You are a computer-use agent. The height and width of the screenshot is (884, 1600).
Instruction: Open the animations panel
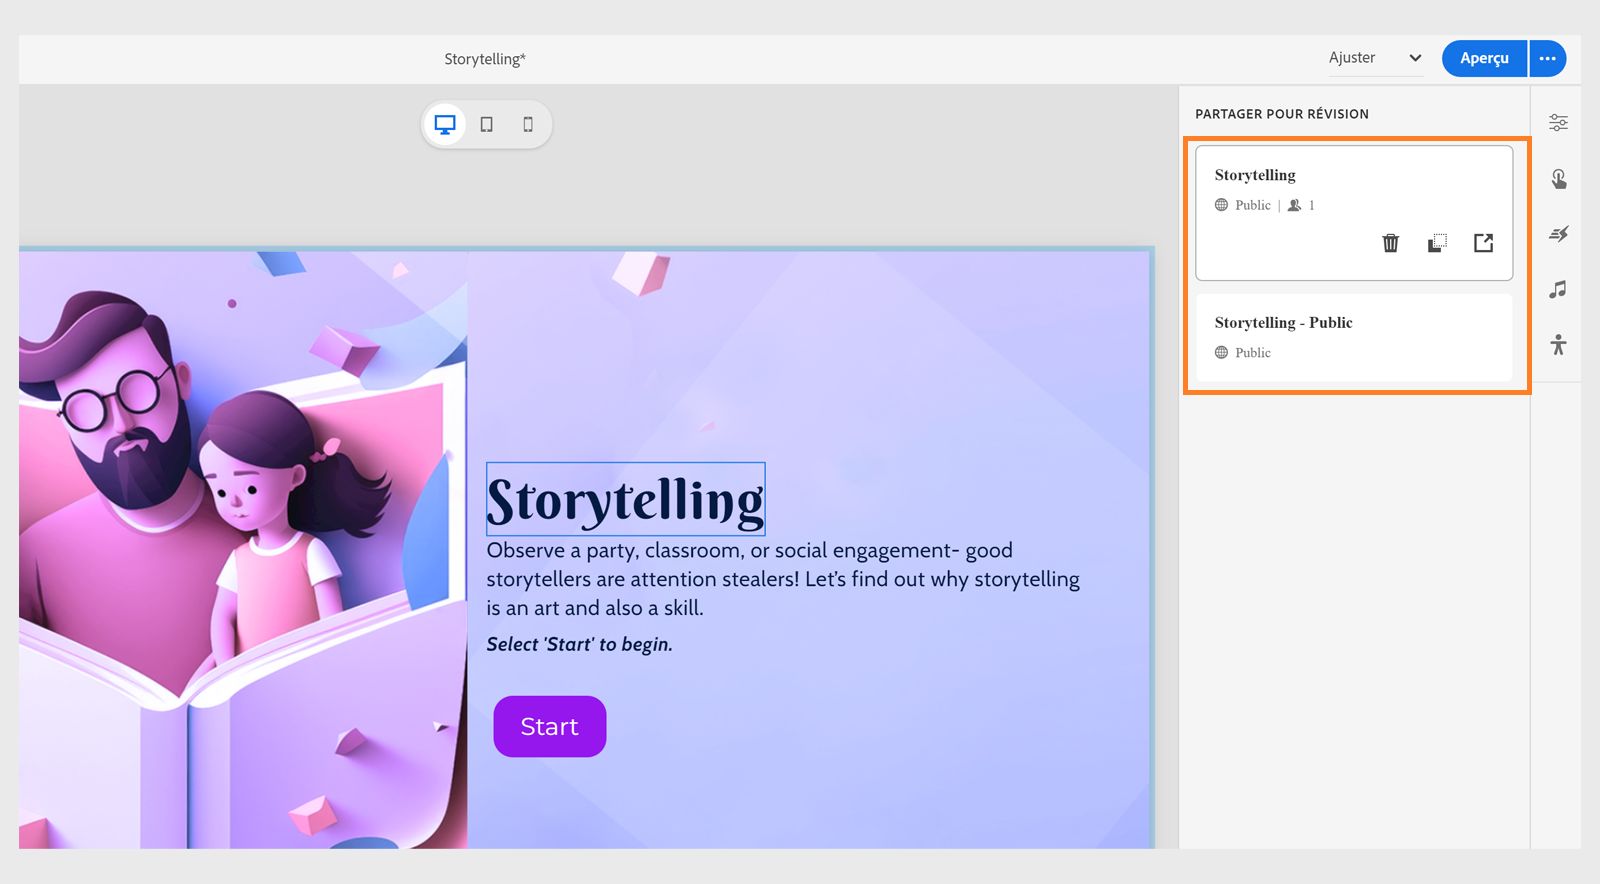(1558, 234)
